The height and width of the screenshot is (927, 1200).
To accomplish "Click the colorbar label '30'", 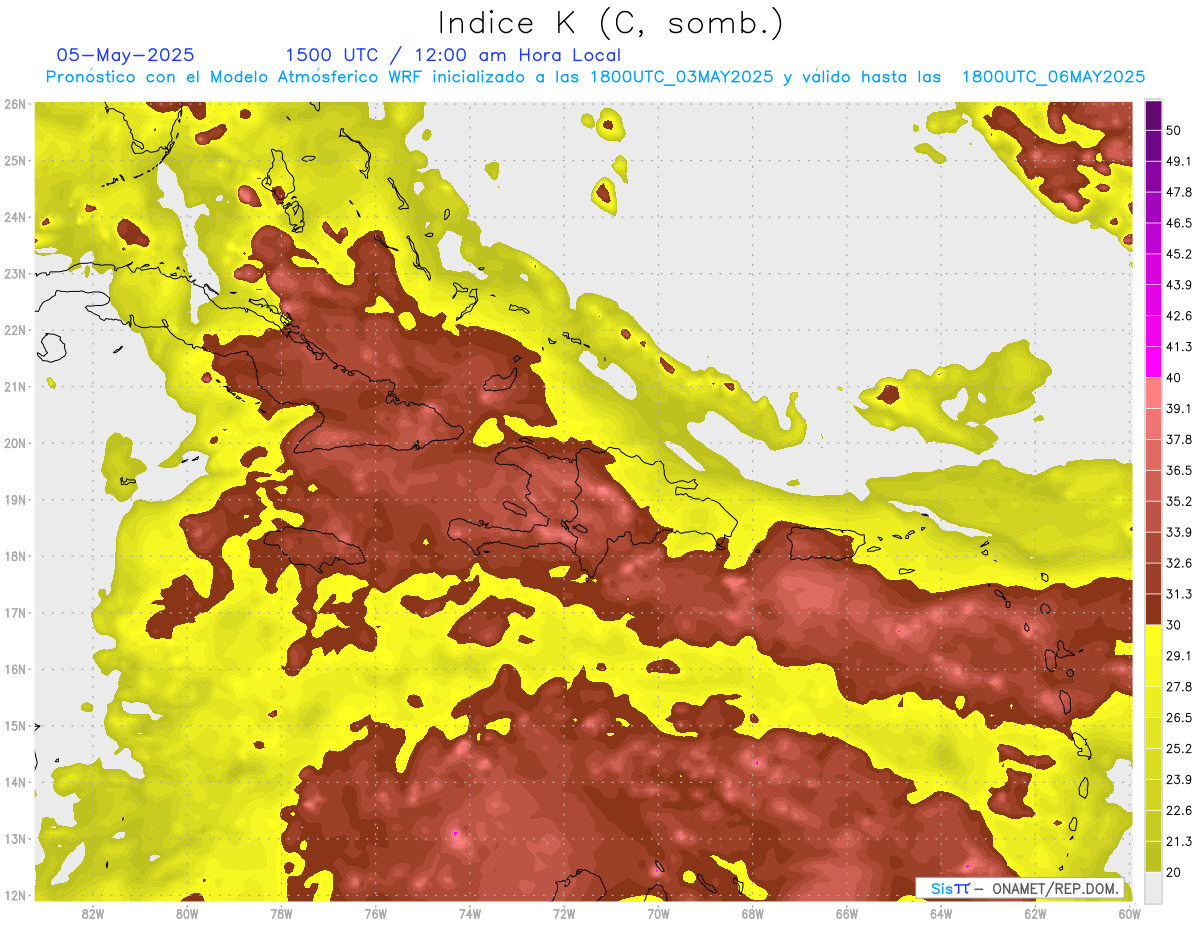I will point(1175,625).
